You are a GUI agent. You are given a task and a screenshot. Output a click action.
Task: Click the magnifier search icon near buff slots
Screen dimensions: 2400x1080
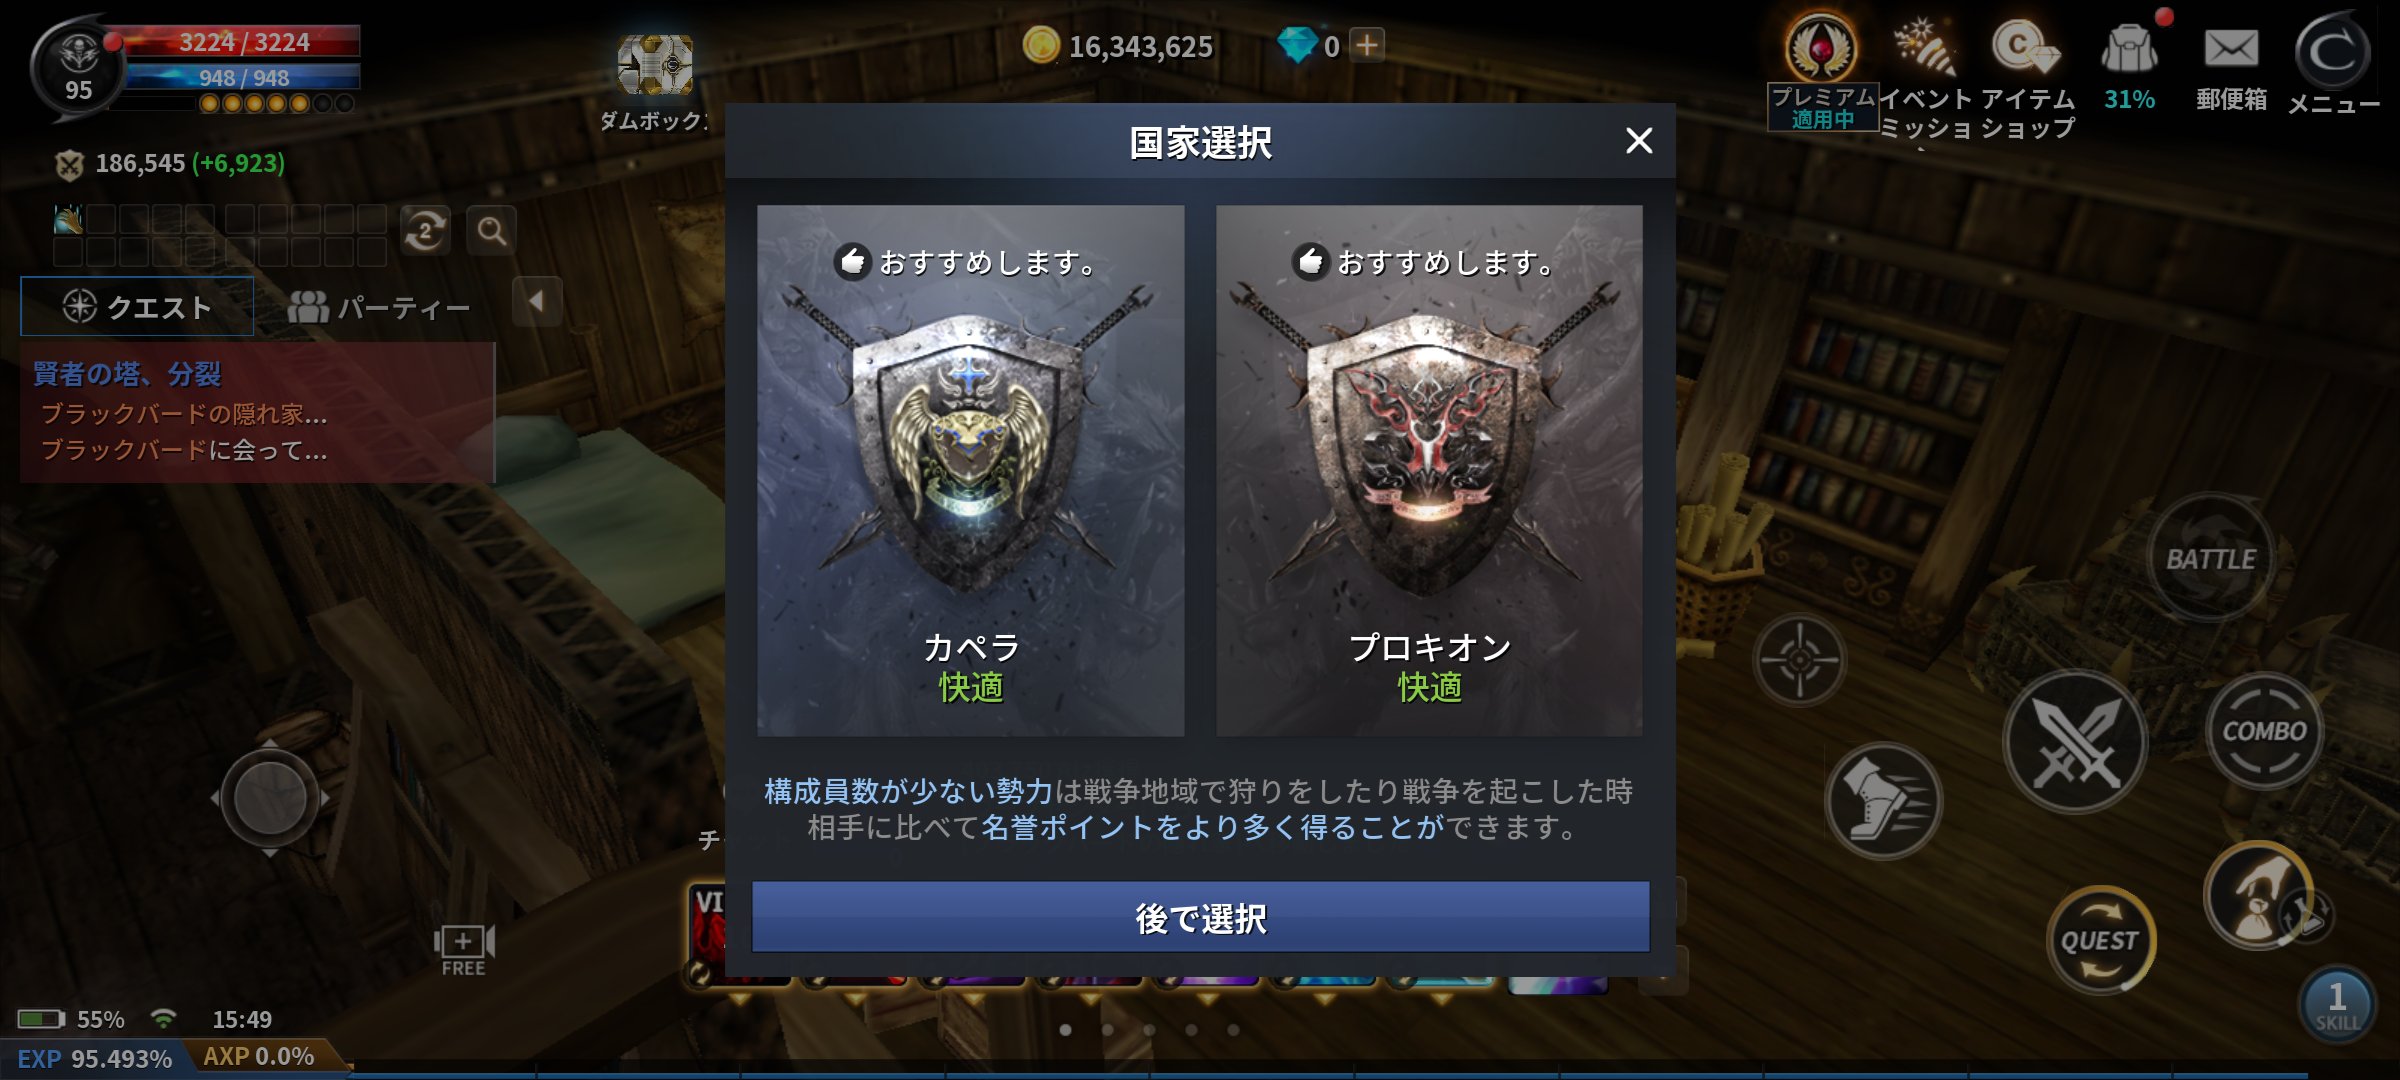click(491, 231)
